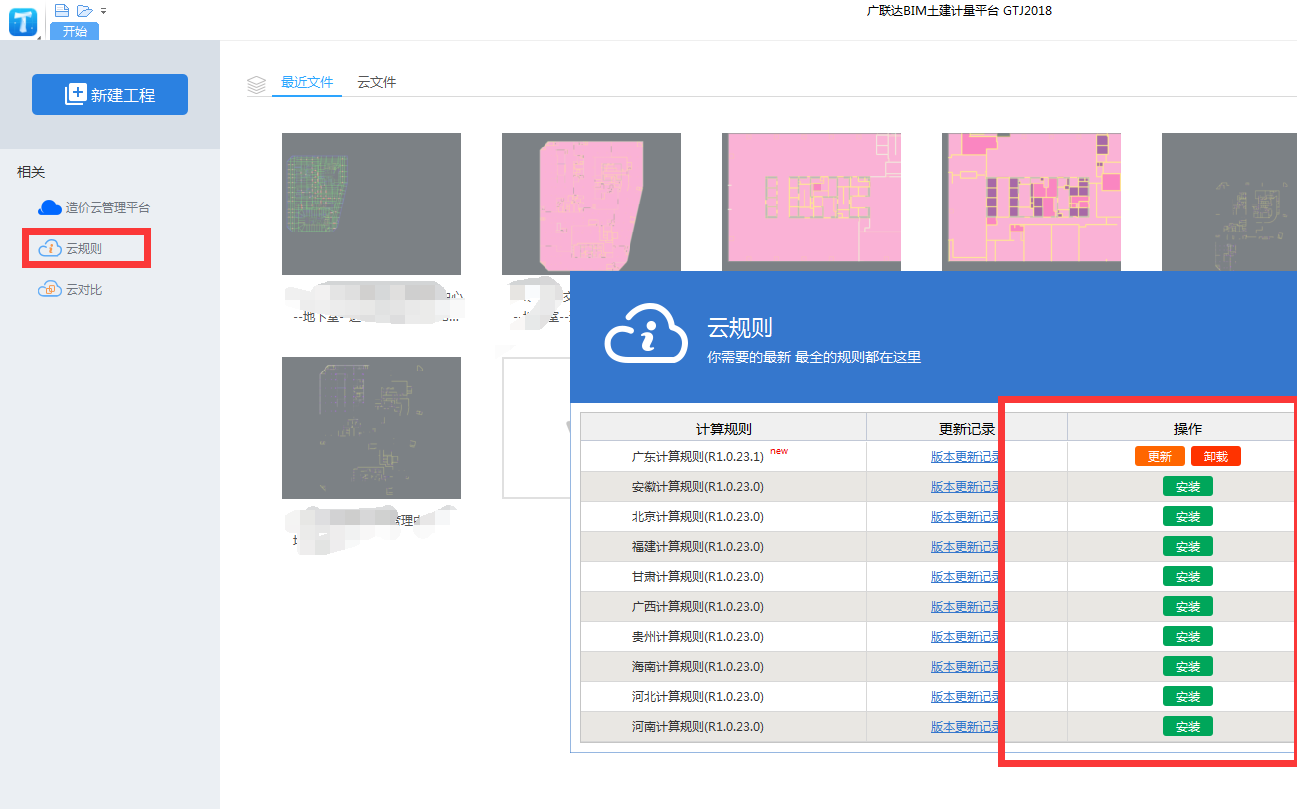This screenshot has width=1297, height=809.
Task: Click the 计算规则 column header
Action: pos(723,428)
